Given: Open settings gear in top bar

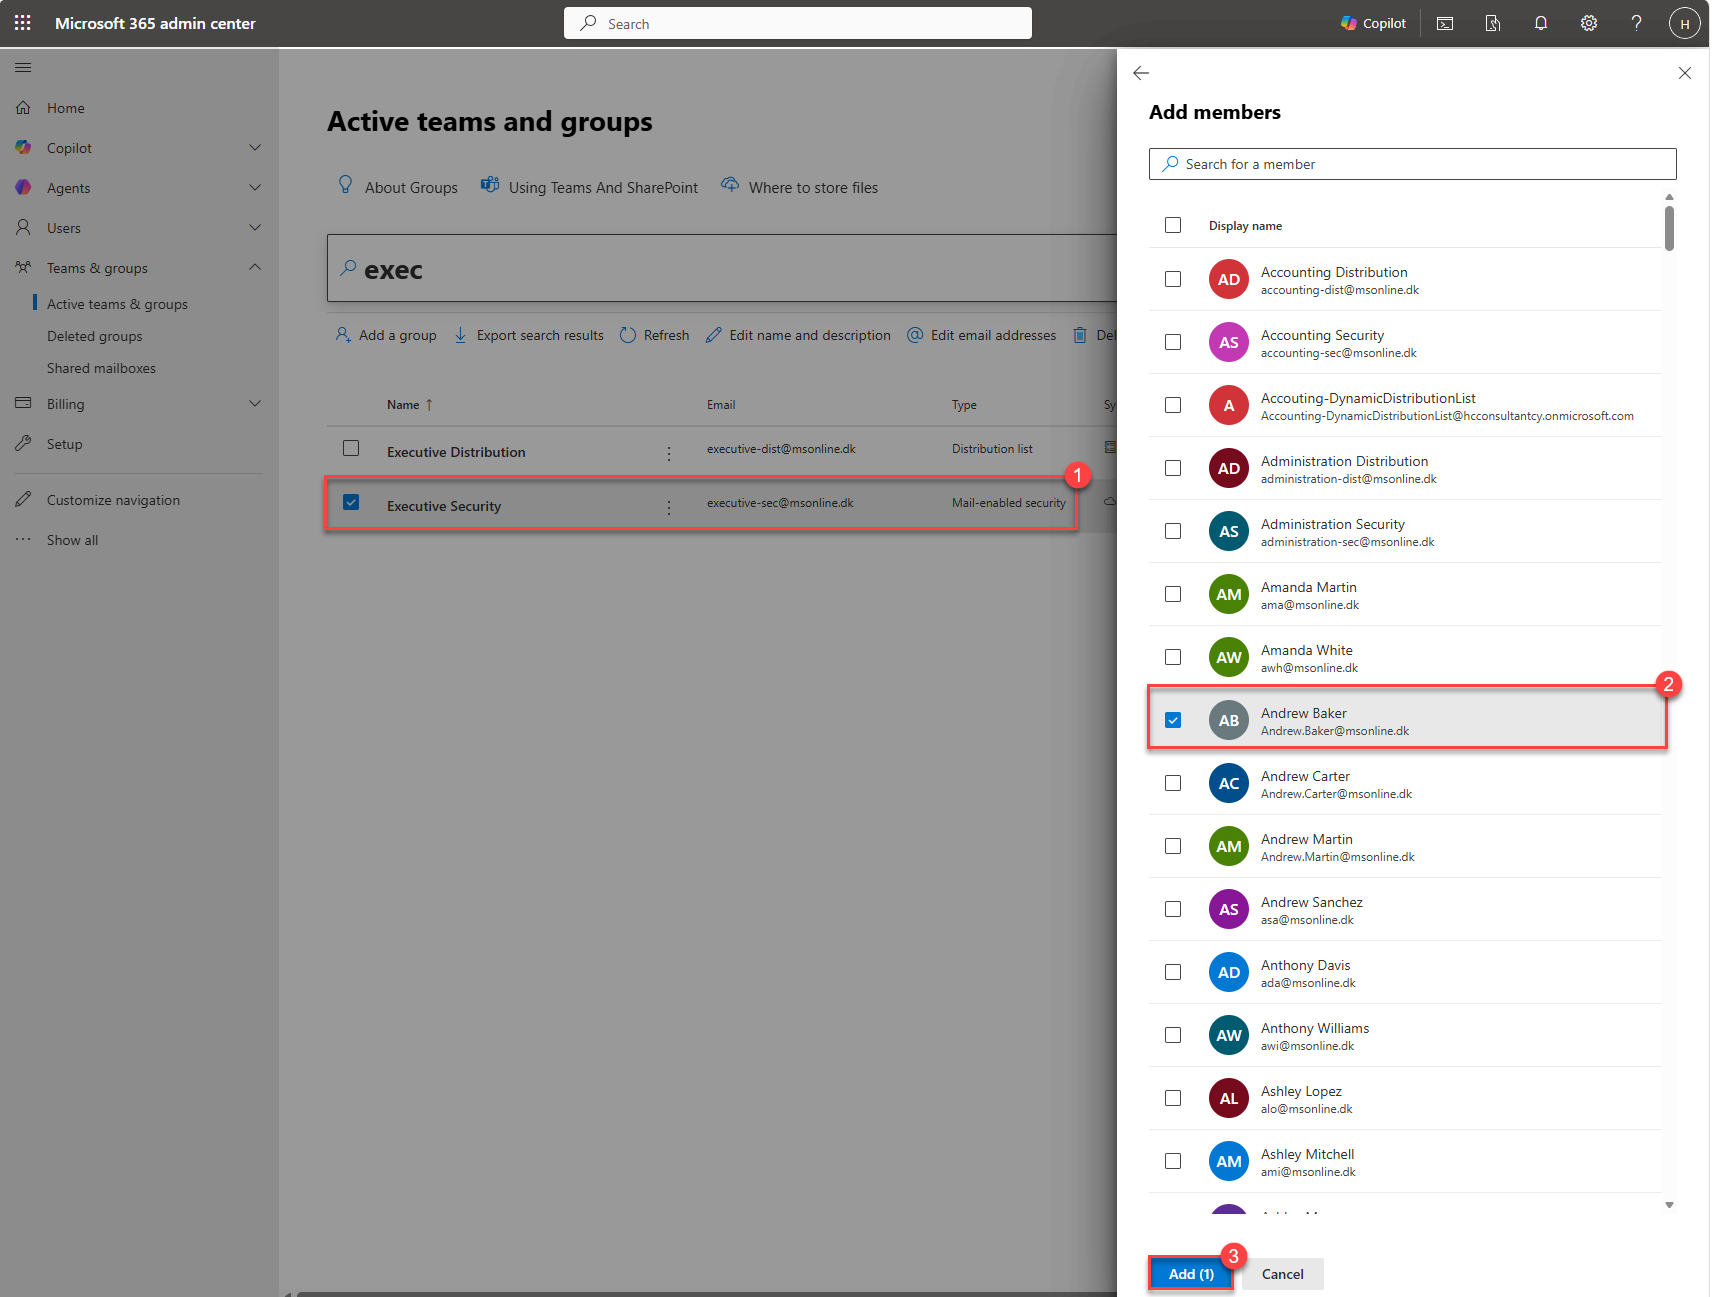Looking at the screenshot, I should click(x=1588, y=23).
